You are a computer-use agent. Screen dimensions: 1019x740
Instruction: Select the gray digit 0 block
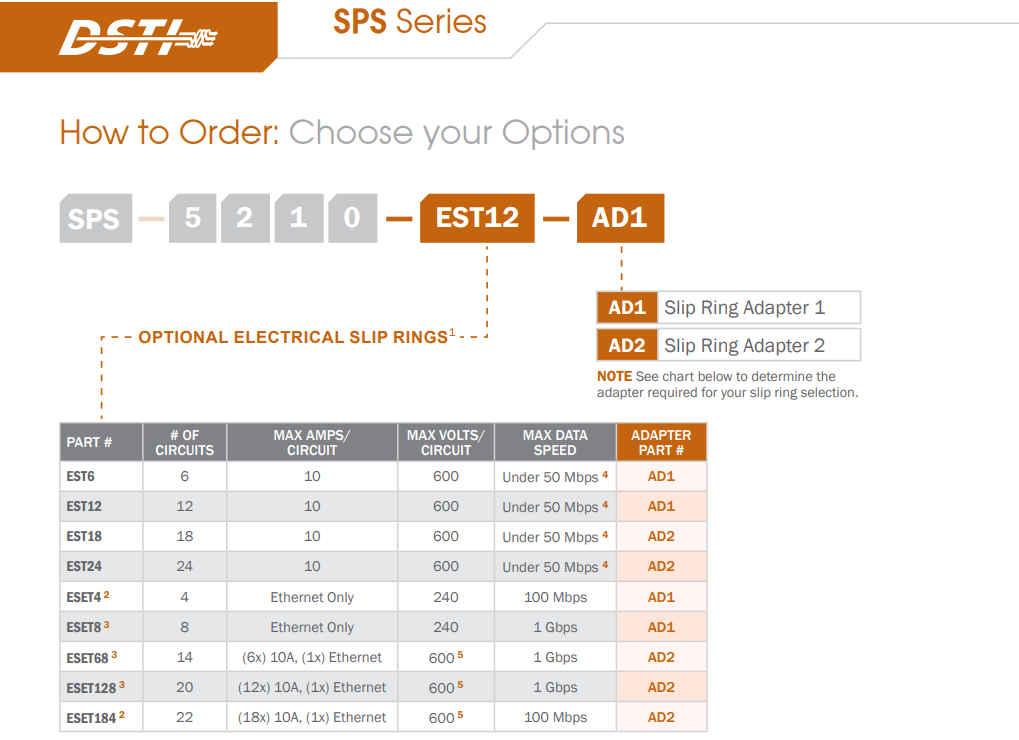click(x=352, y=218)
